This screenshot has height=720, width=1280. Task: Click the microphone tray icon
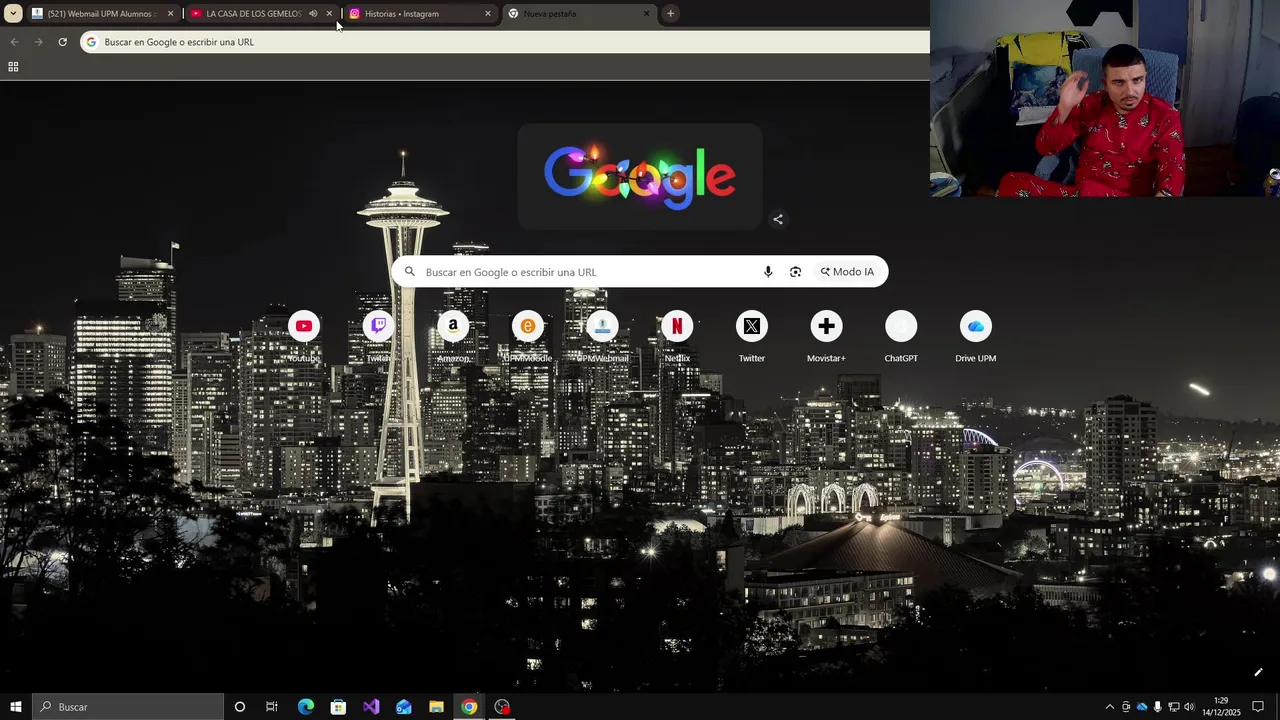[x=1158, y=707]
